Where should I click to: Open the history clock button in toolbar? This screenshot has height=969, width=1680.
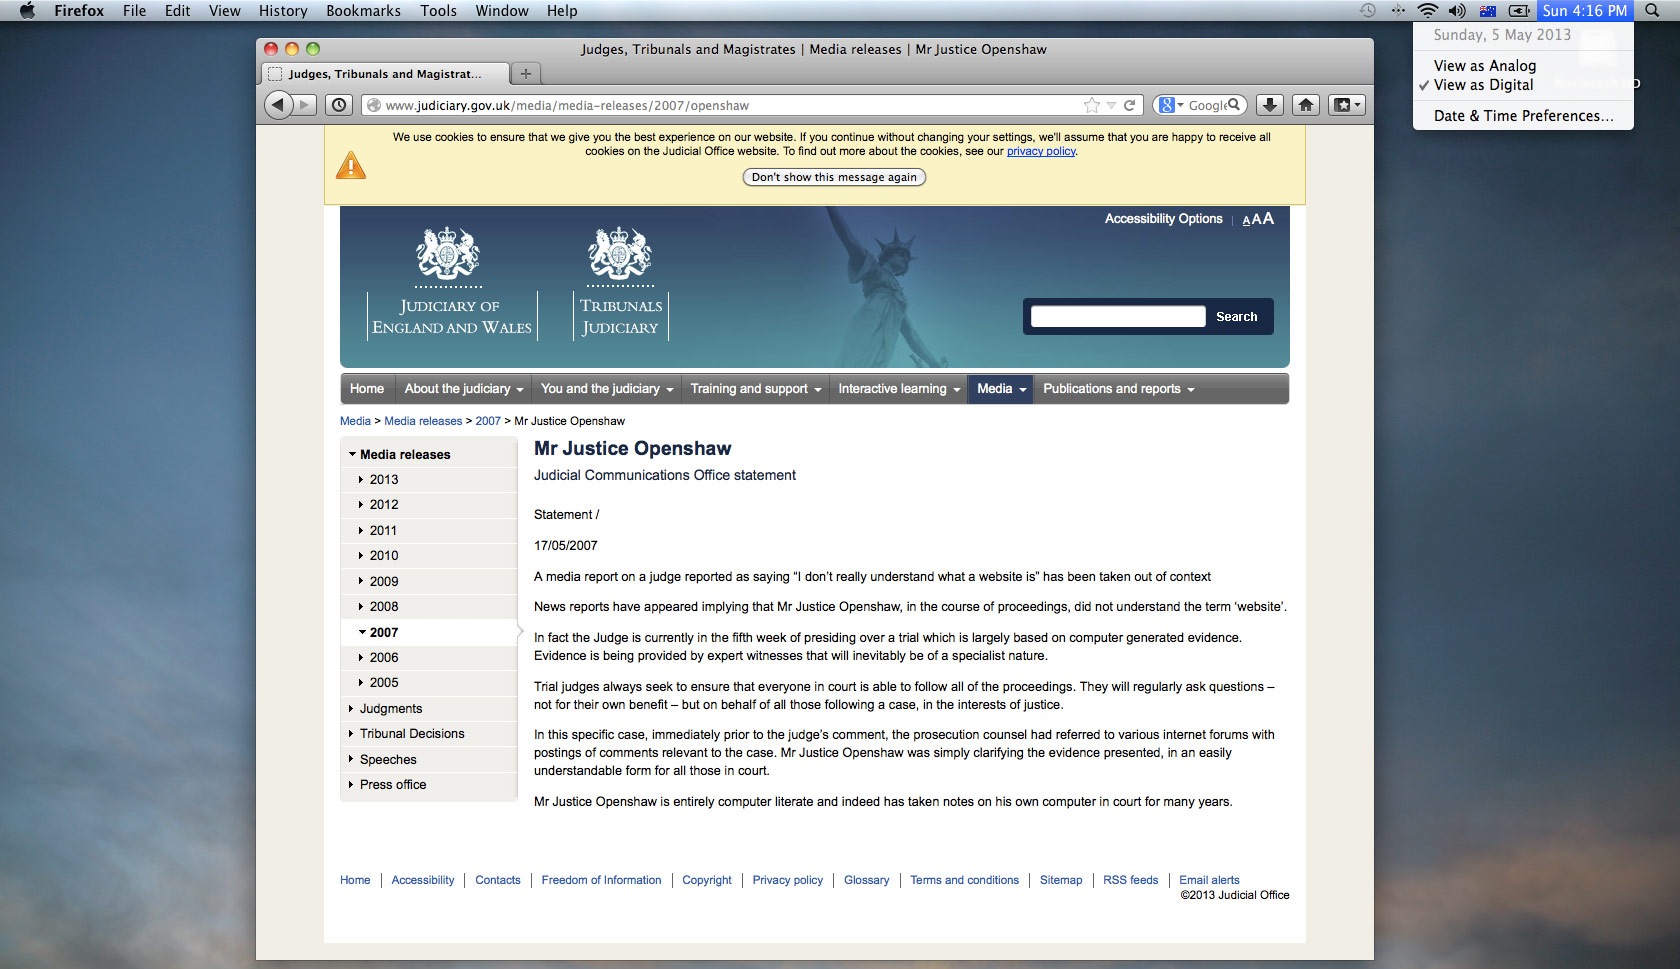(x=339, y=104)
